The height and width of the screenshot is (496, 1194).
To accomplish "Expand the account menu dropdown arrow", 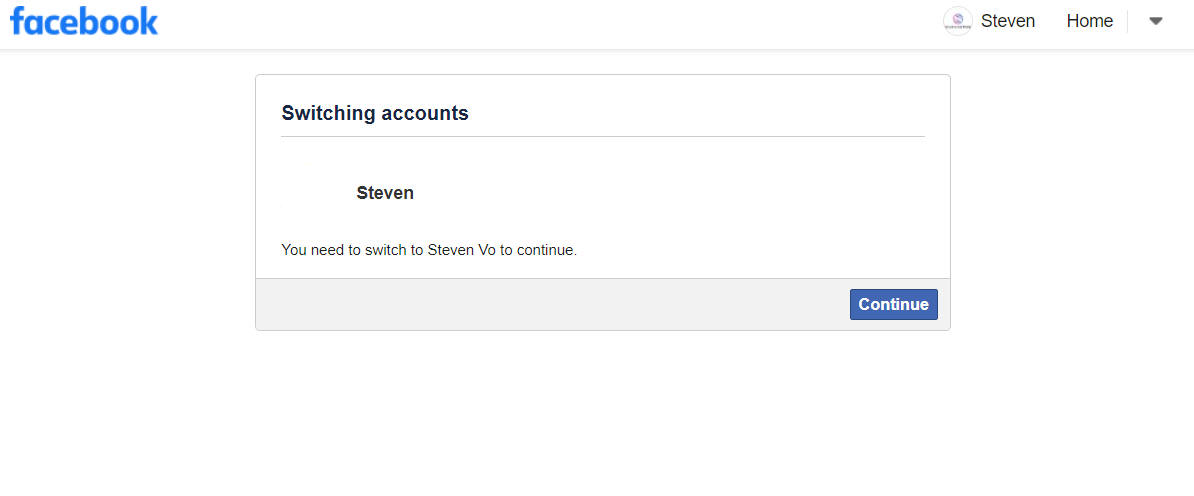I will tap(1156, 21).
